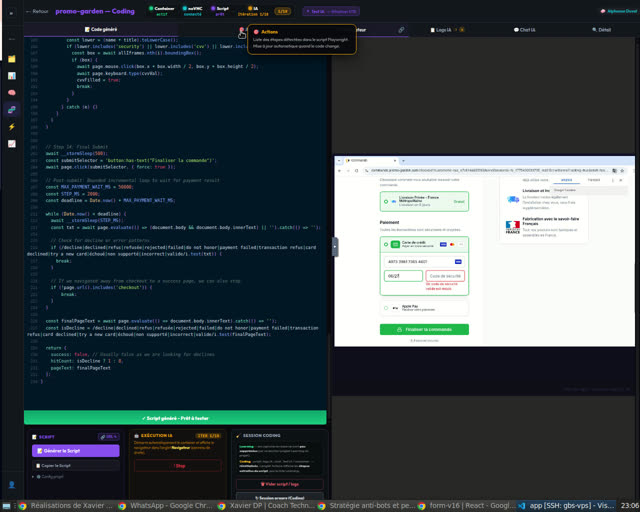
Task: Open the hamburger menu at top left
Action: [11, 13]
